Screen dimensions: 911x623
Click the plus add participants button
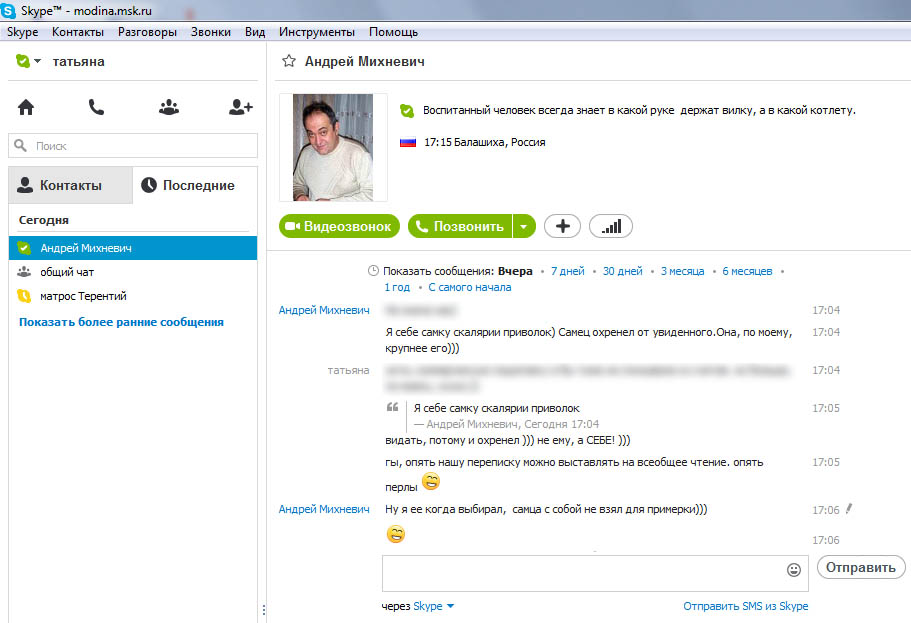[x=562, y=226]
